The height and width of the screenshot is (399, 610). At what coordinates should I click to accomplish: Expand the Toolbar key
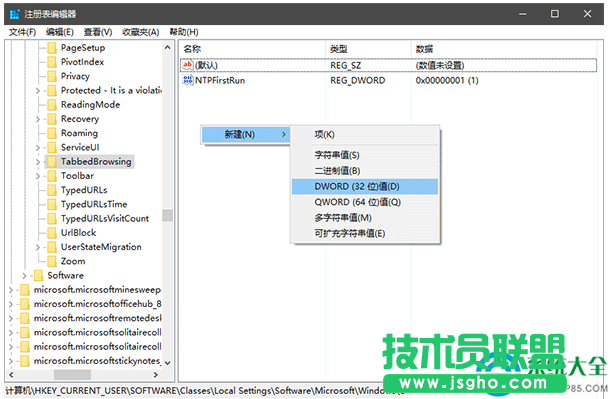(38, 176)
